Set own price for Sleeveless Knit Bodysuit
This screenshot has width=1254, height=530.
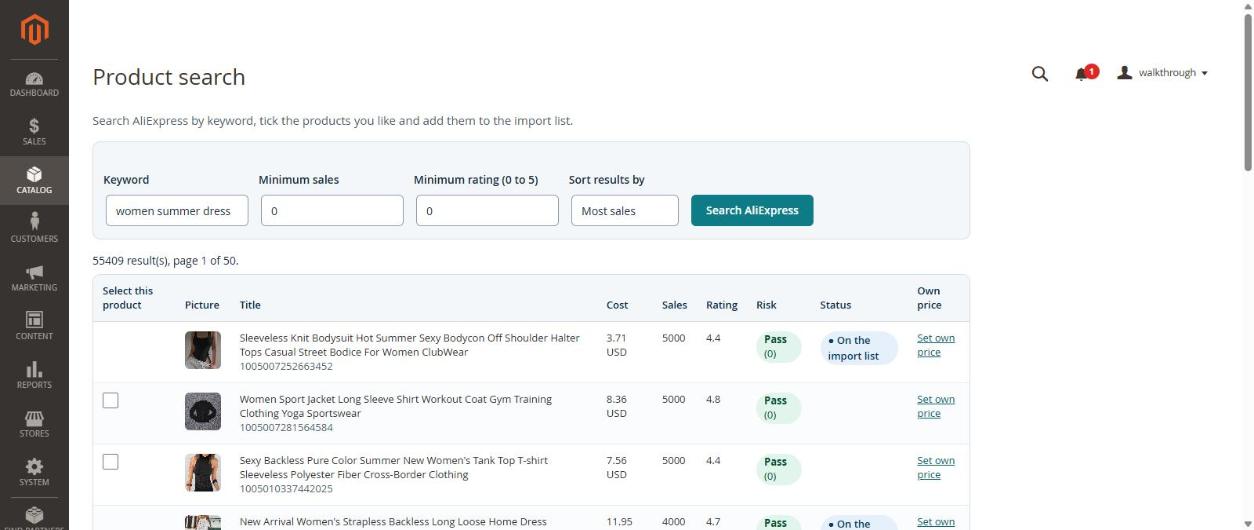pos(936,345)
